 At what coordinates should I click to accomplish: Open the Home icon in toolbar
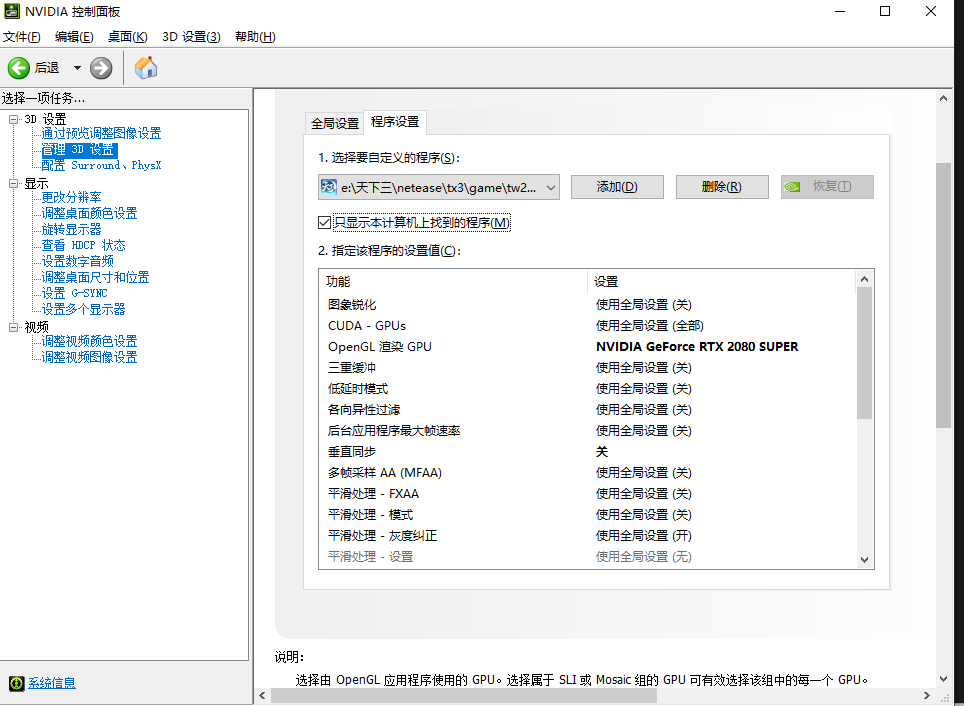tap(146, 67)
